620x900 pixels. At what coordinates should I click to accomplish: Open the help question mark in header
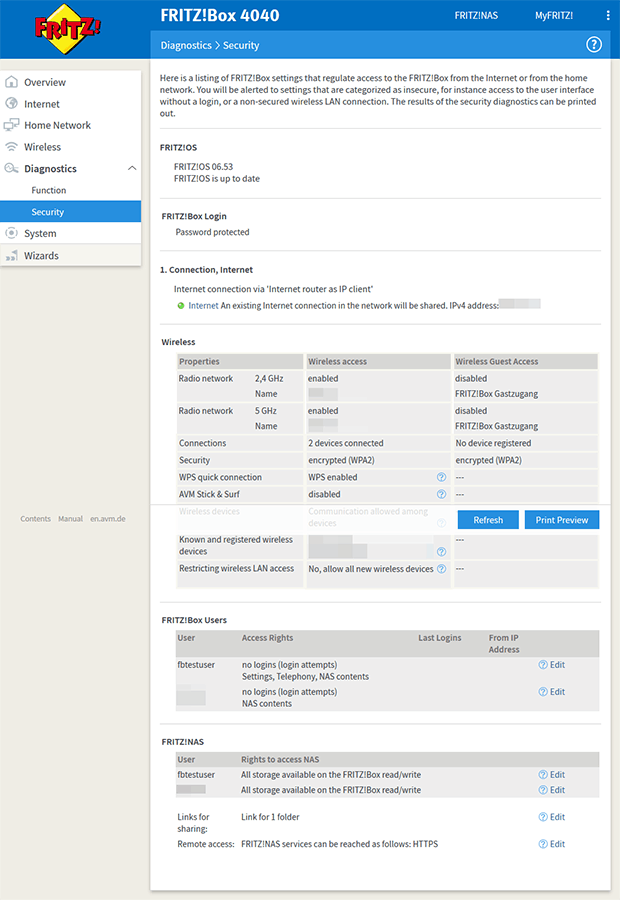[x=594, y=45]
